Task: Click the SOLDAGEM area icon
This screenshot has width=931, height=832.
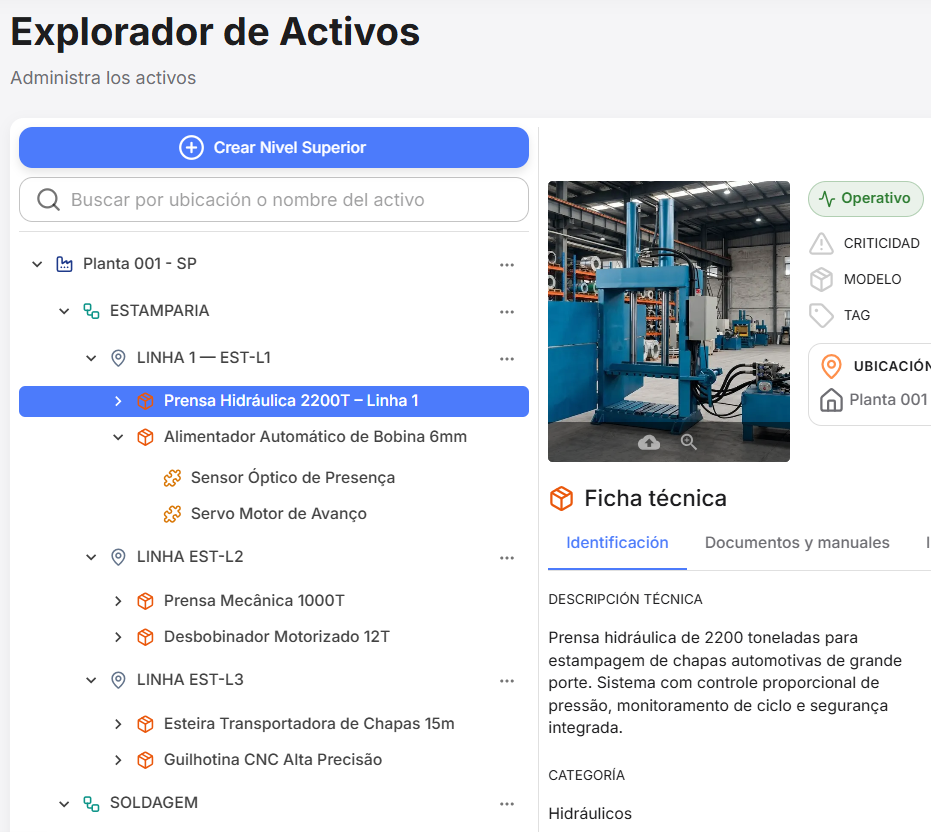Action: [91, 803]
